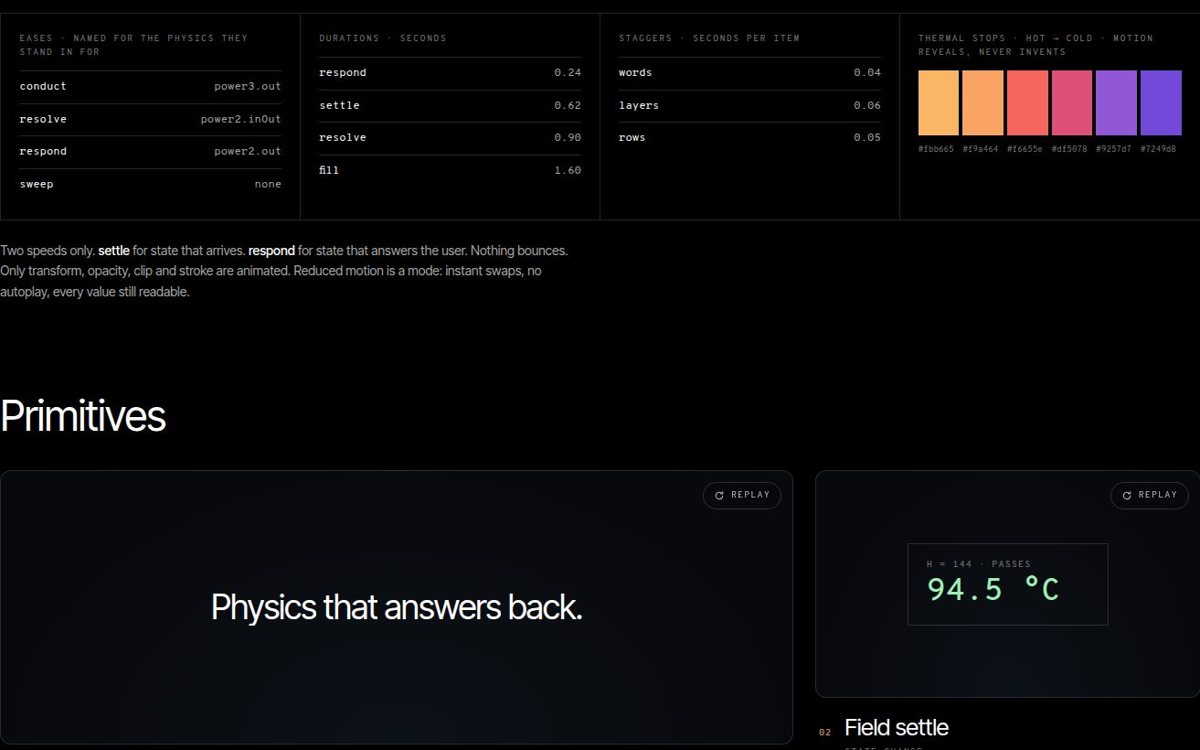Click the 'Staggers · Seconds per item' header
Screen dimensions: 1200x750
pos(710,38)
